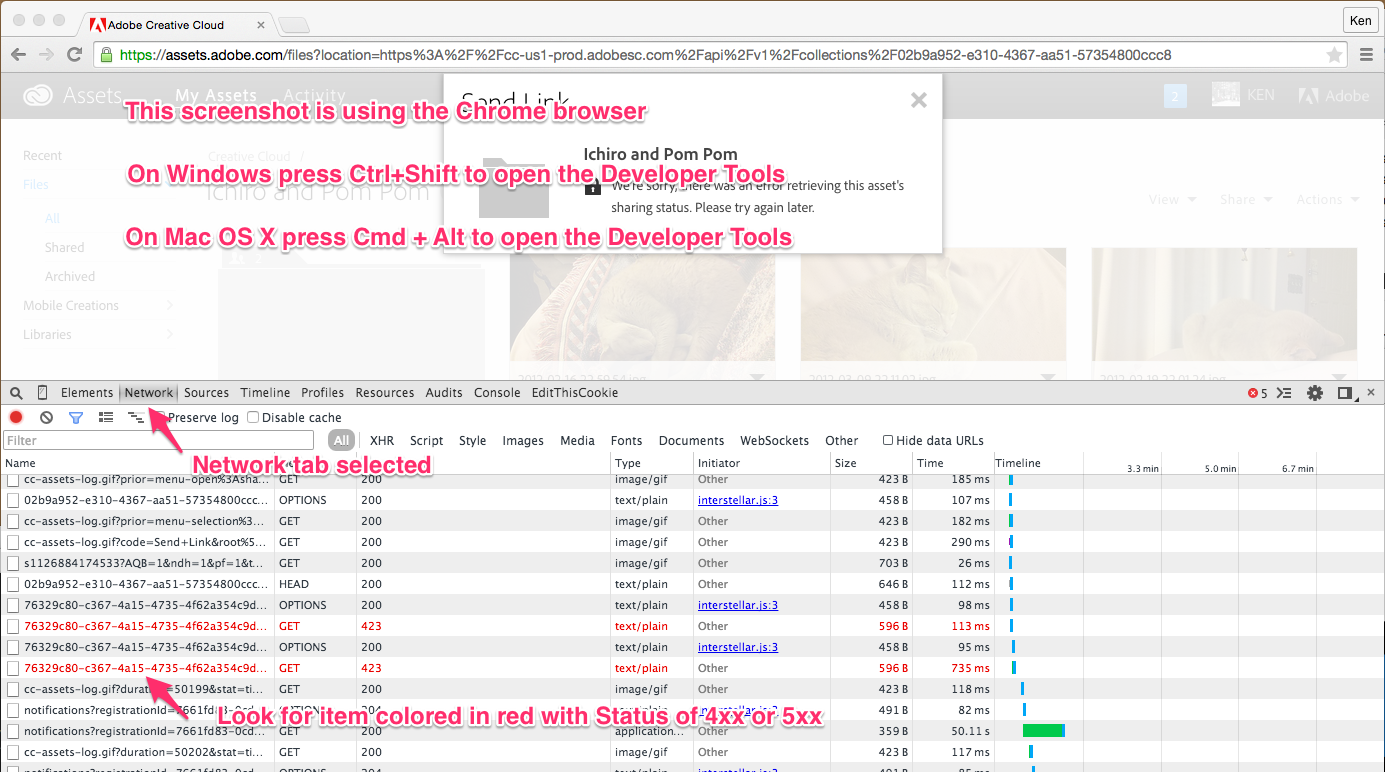Screen dimensions: 1385x772
Task: Reload the page with the refresh icon
Action: point(74,55)
